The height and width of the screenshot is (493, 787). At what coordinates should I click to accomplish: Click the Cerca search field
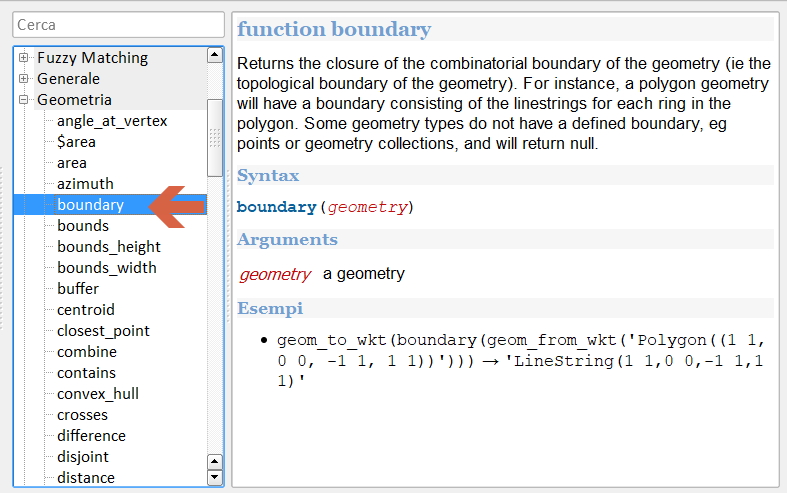pyautogui.click(x=118, y=24)
